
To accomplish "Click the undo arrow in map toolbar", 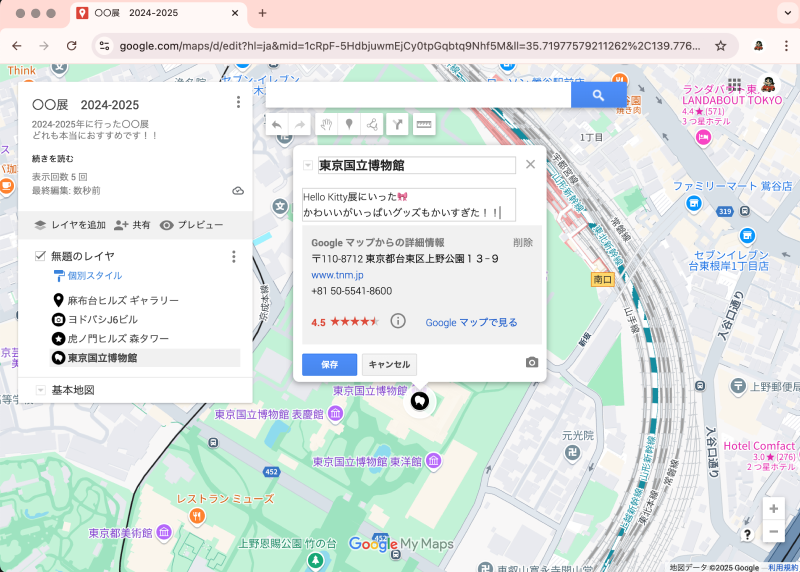I will pos(277,125).
